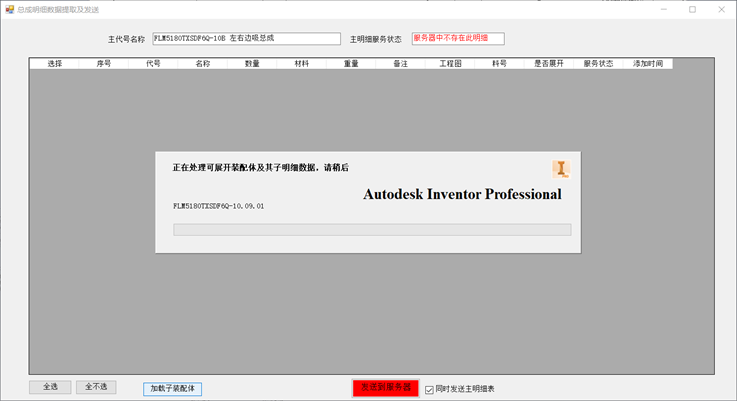
Task: Click the progress bar in the loading dialog
Action: pyautogui.click(x=372, y=230)
